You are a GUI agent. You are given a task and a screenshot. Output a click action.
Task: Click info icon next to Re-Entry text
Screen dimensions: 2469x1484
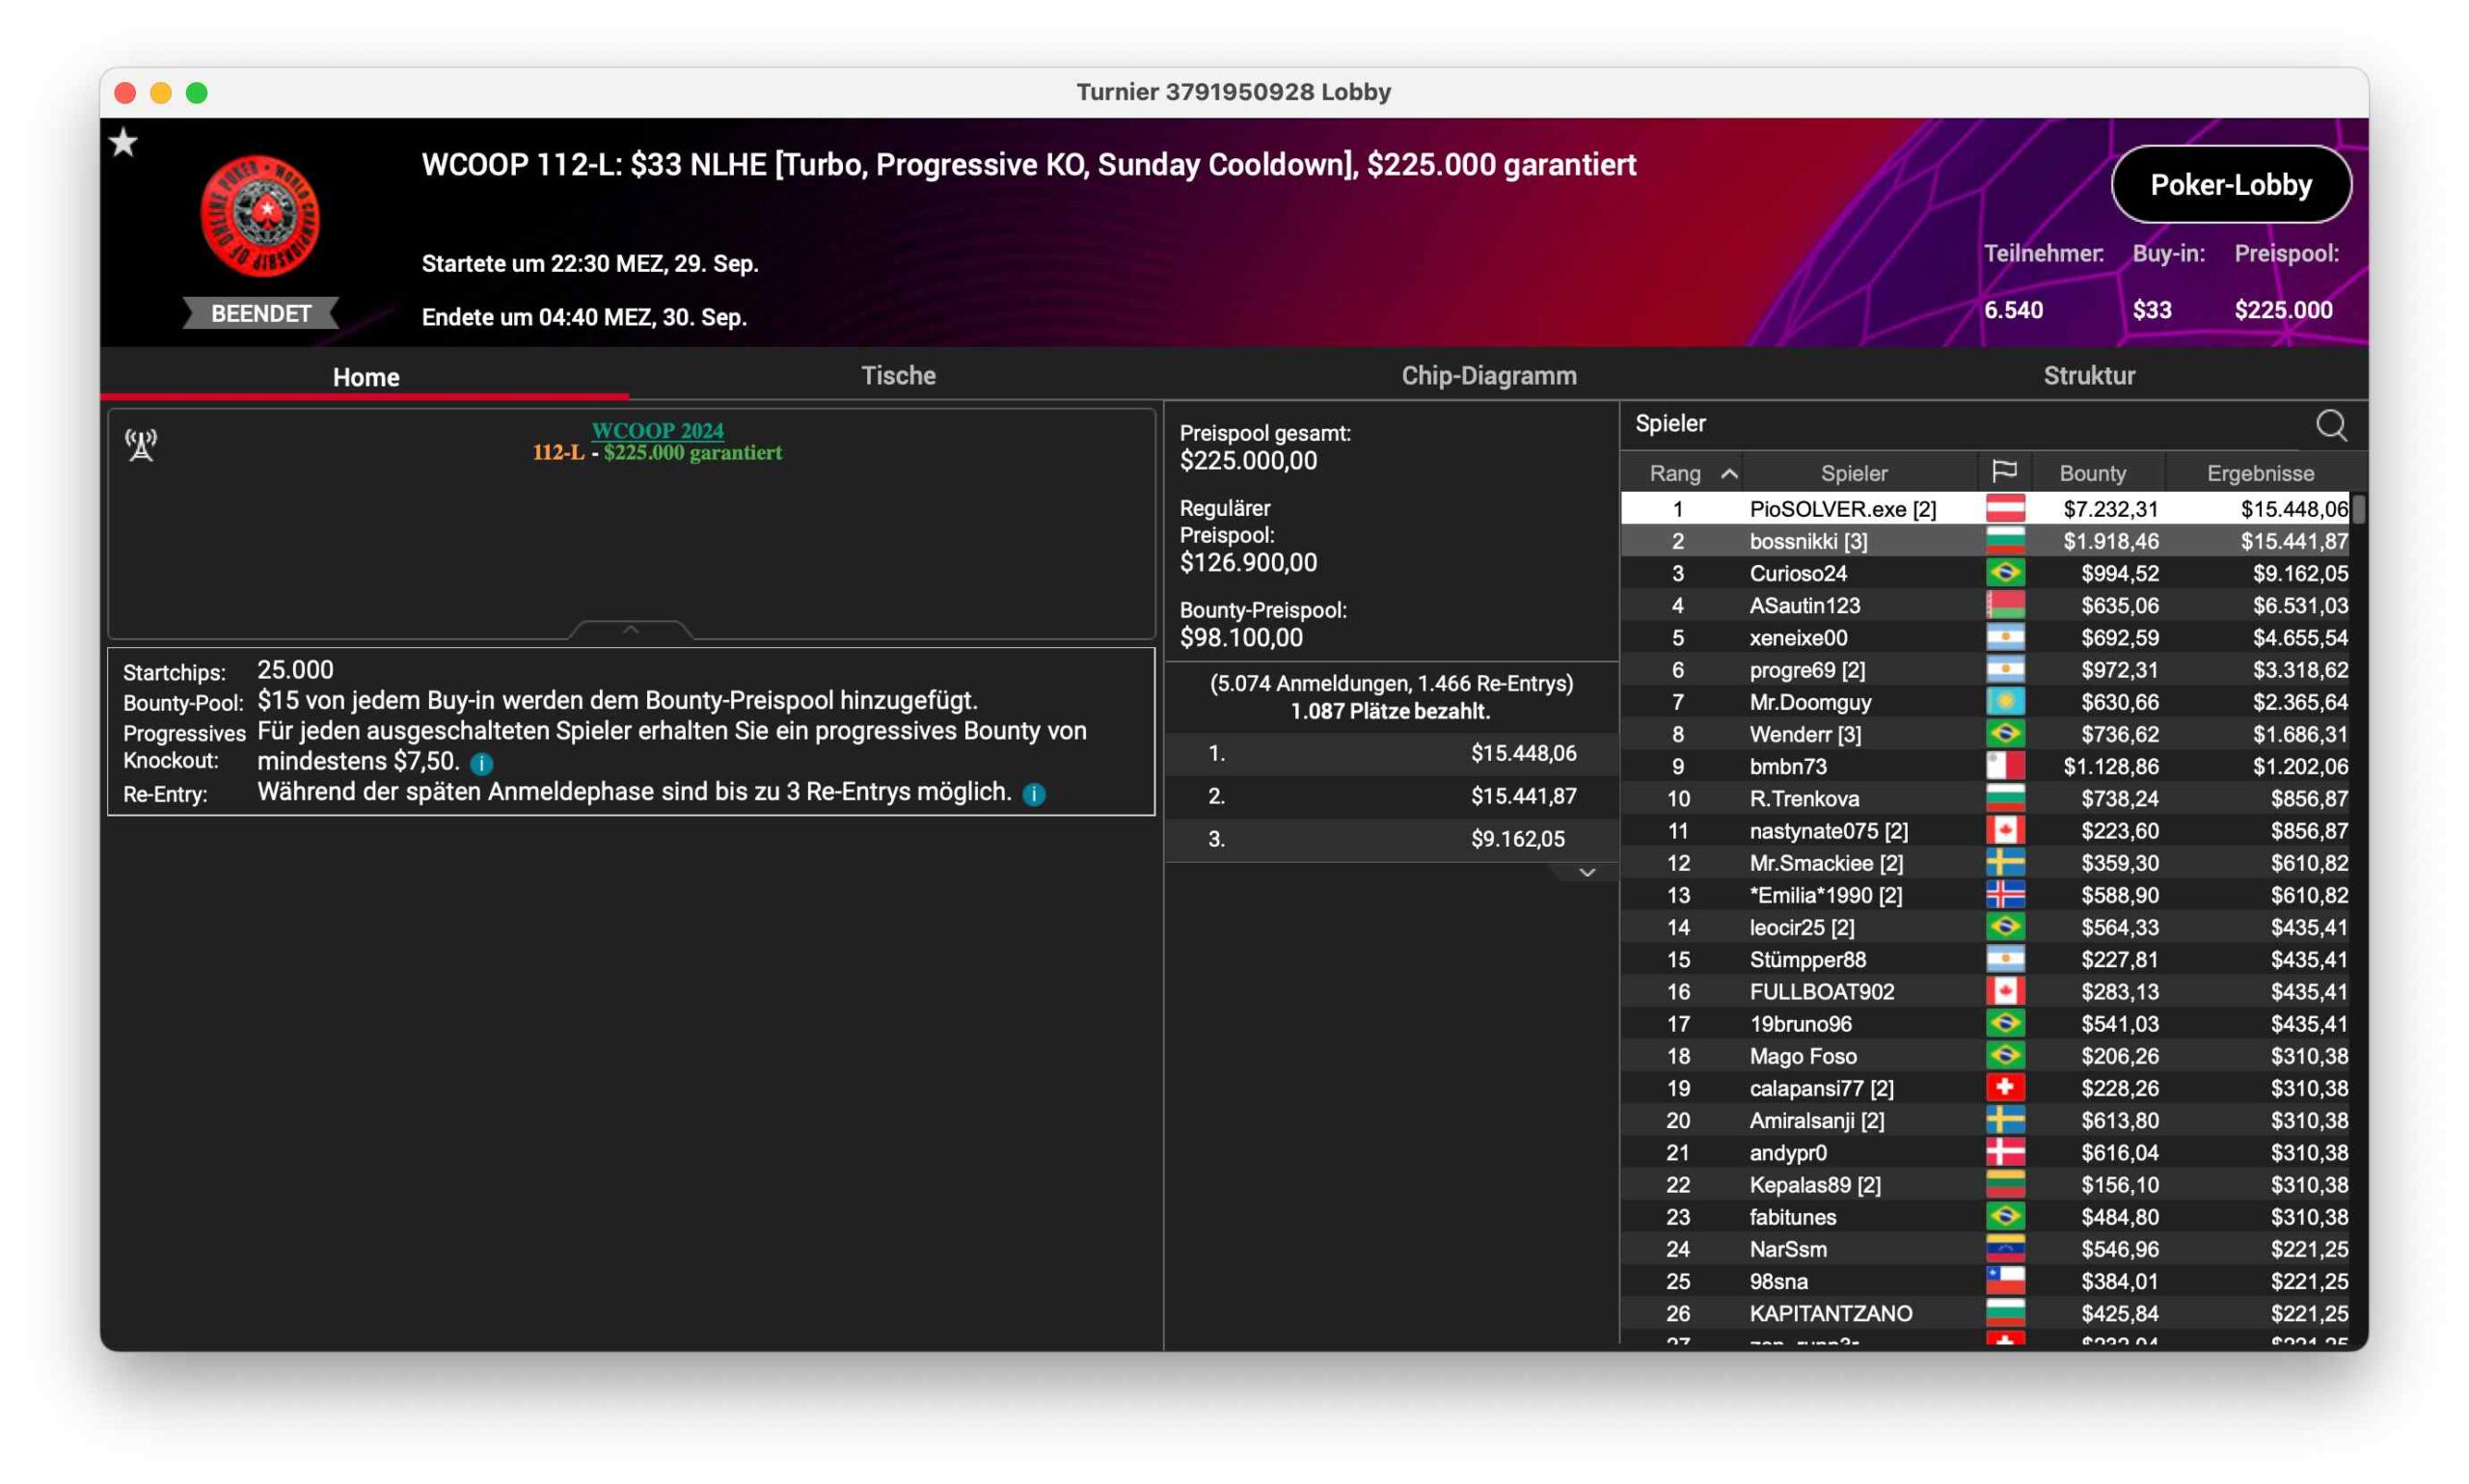(1034, 794)
